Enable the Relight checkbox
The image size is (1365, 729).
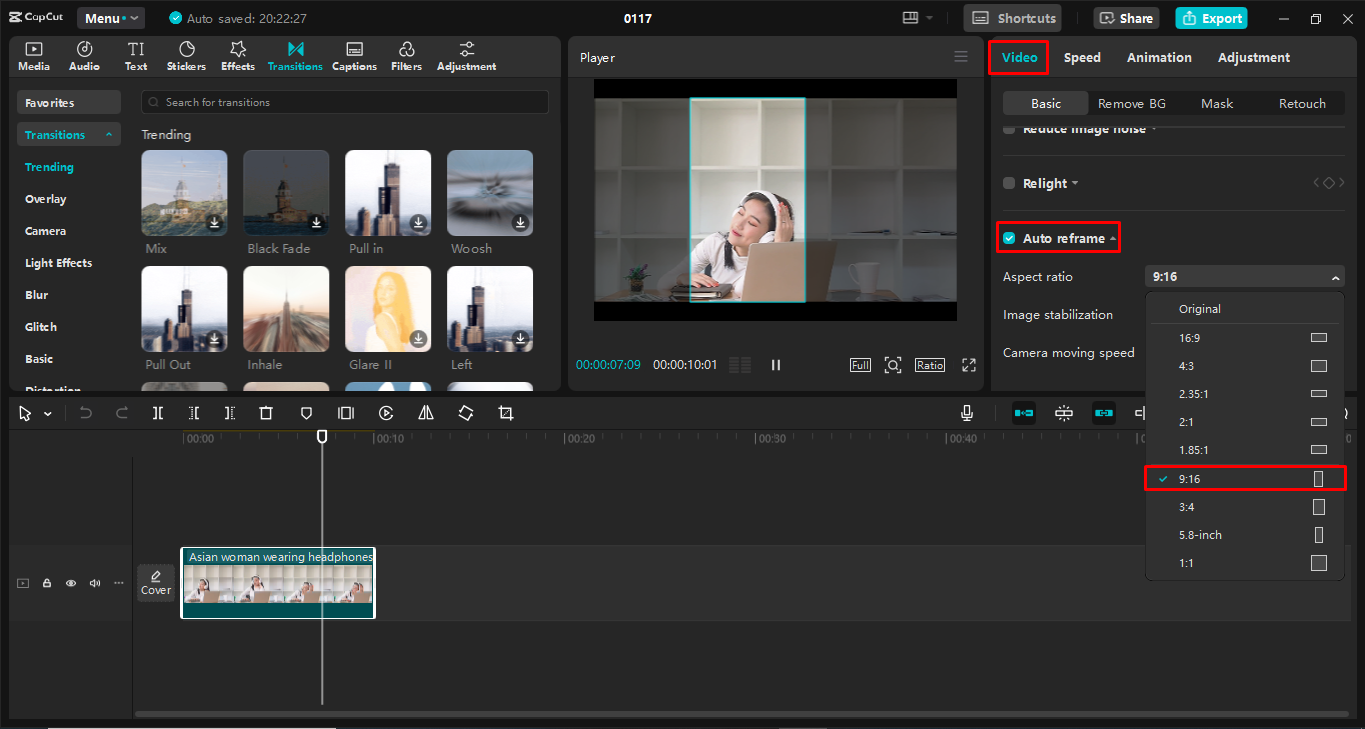1009,183
